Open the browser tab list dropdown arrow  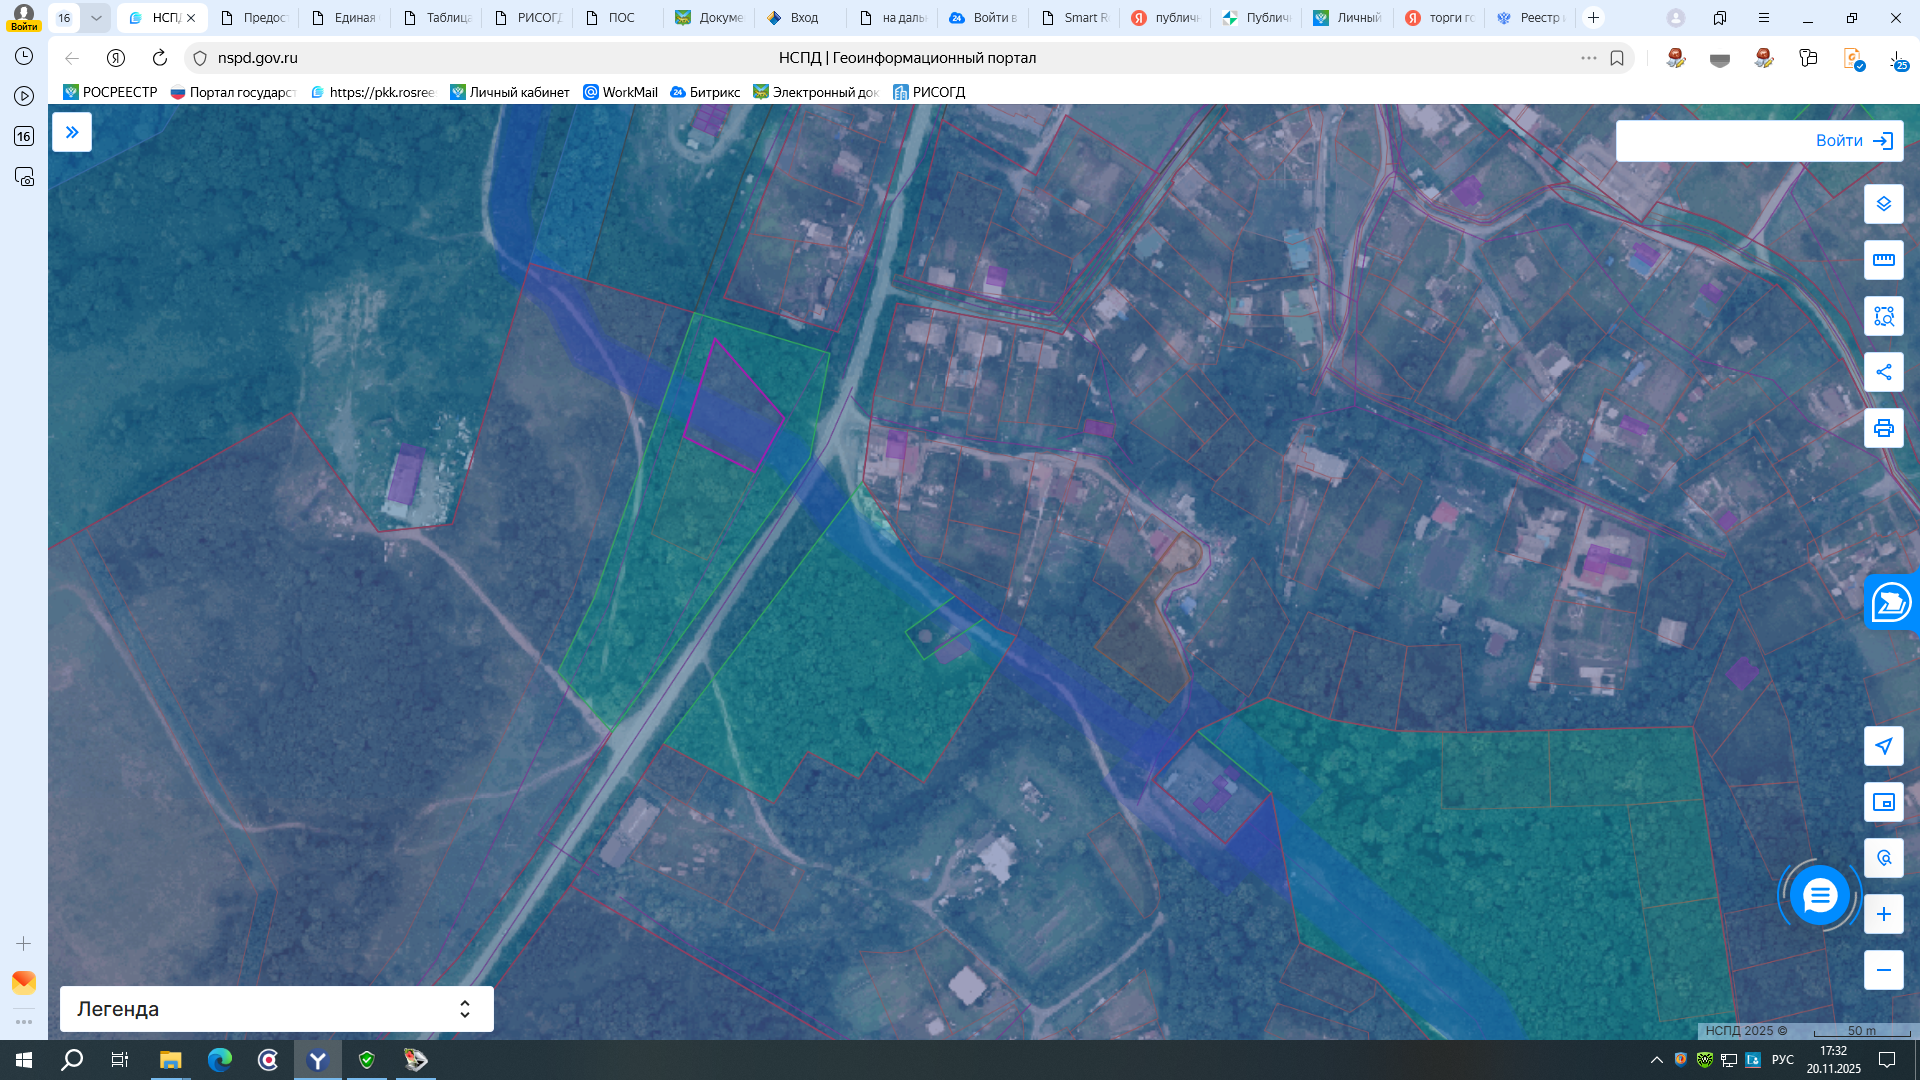click(96, 18)
